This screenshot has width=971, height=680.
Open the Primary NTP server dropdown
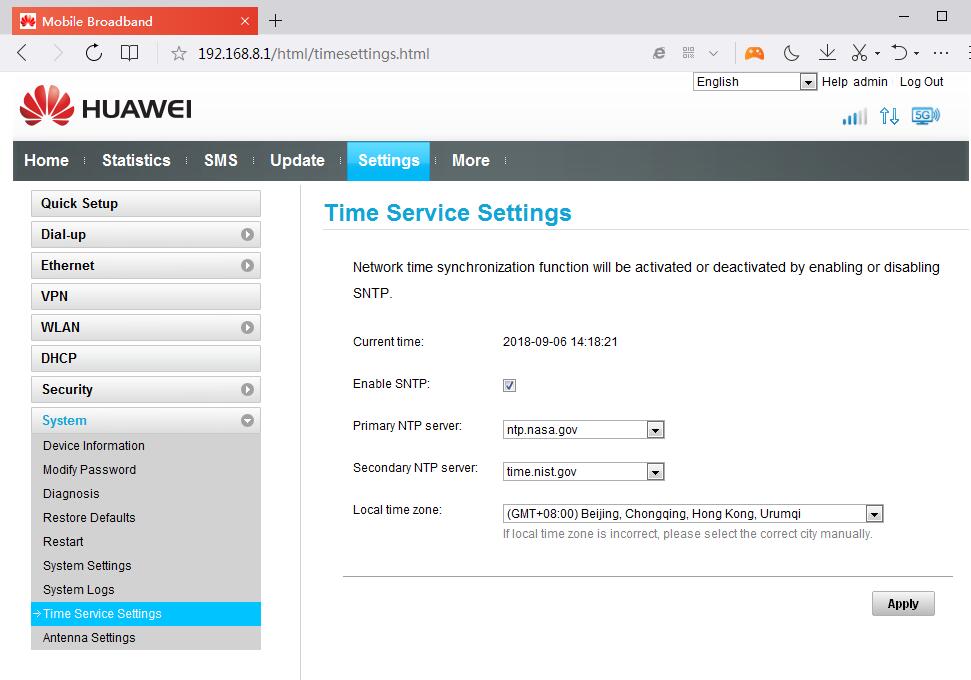coord(655,430)
